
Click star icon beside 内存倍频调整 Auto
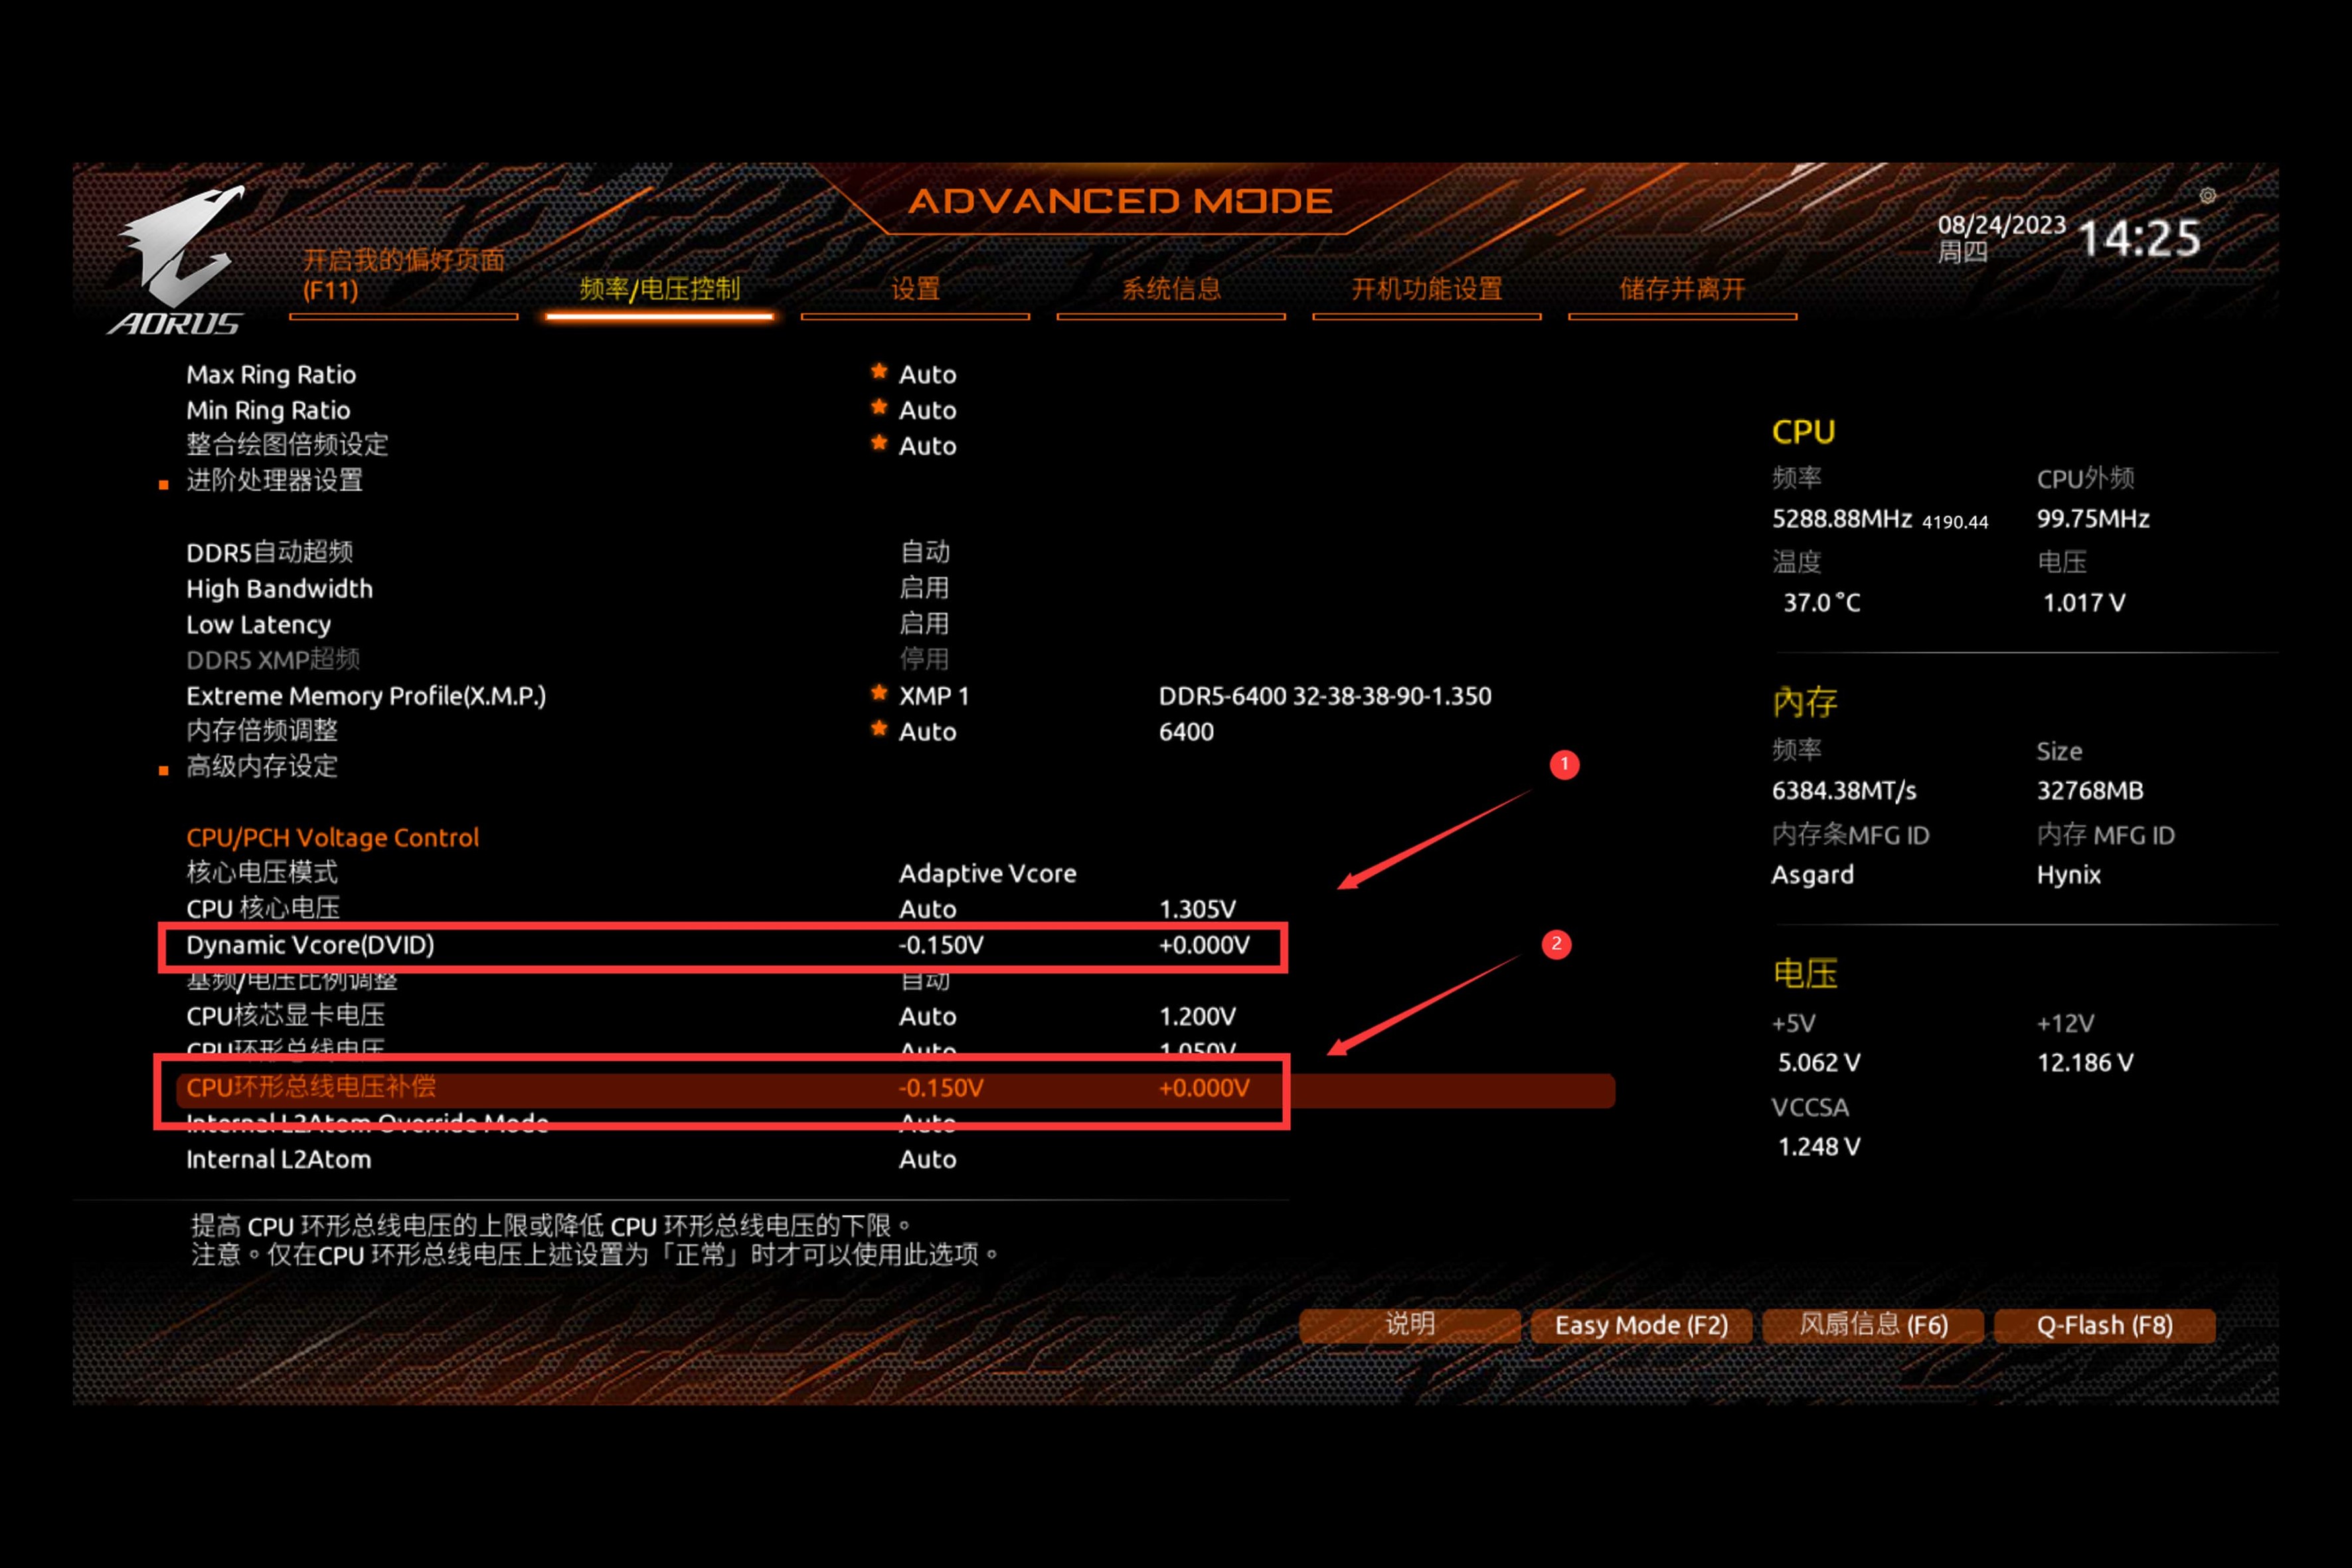coord(879,729)
